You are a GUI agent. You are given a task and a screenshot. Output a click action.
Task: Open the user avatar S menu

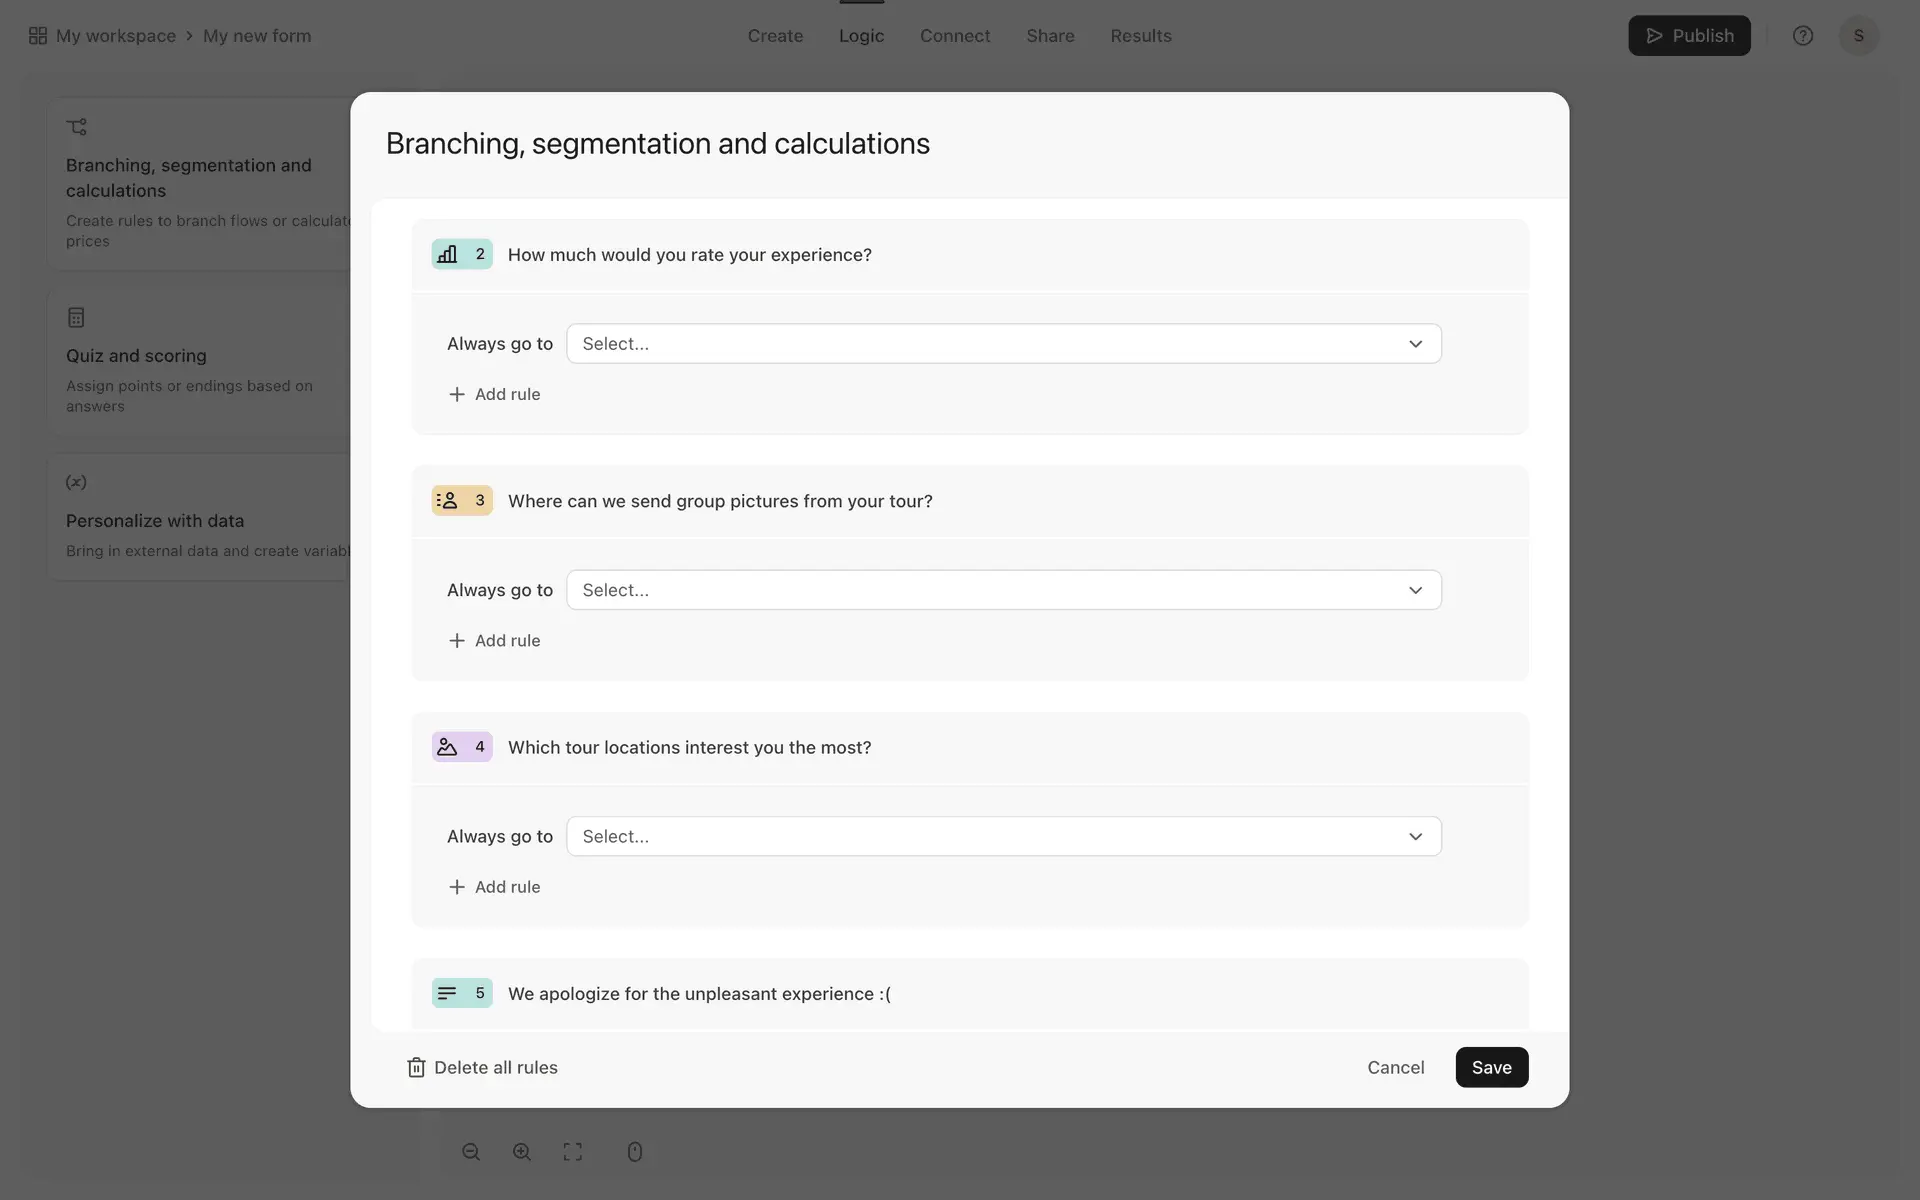pyautogui.click(x=1858, y=36)
